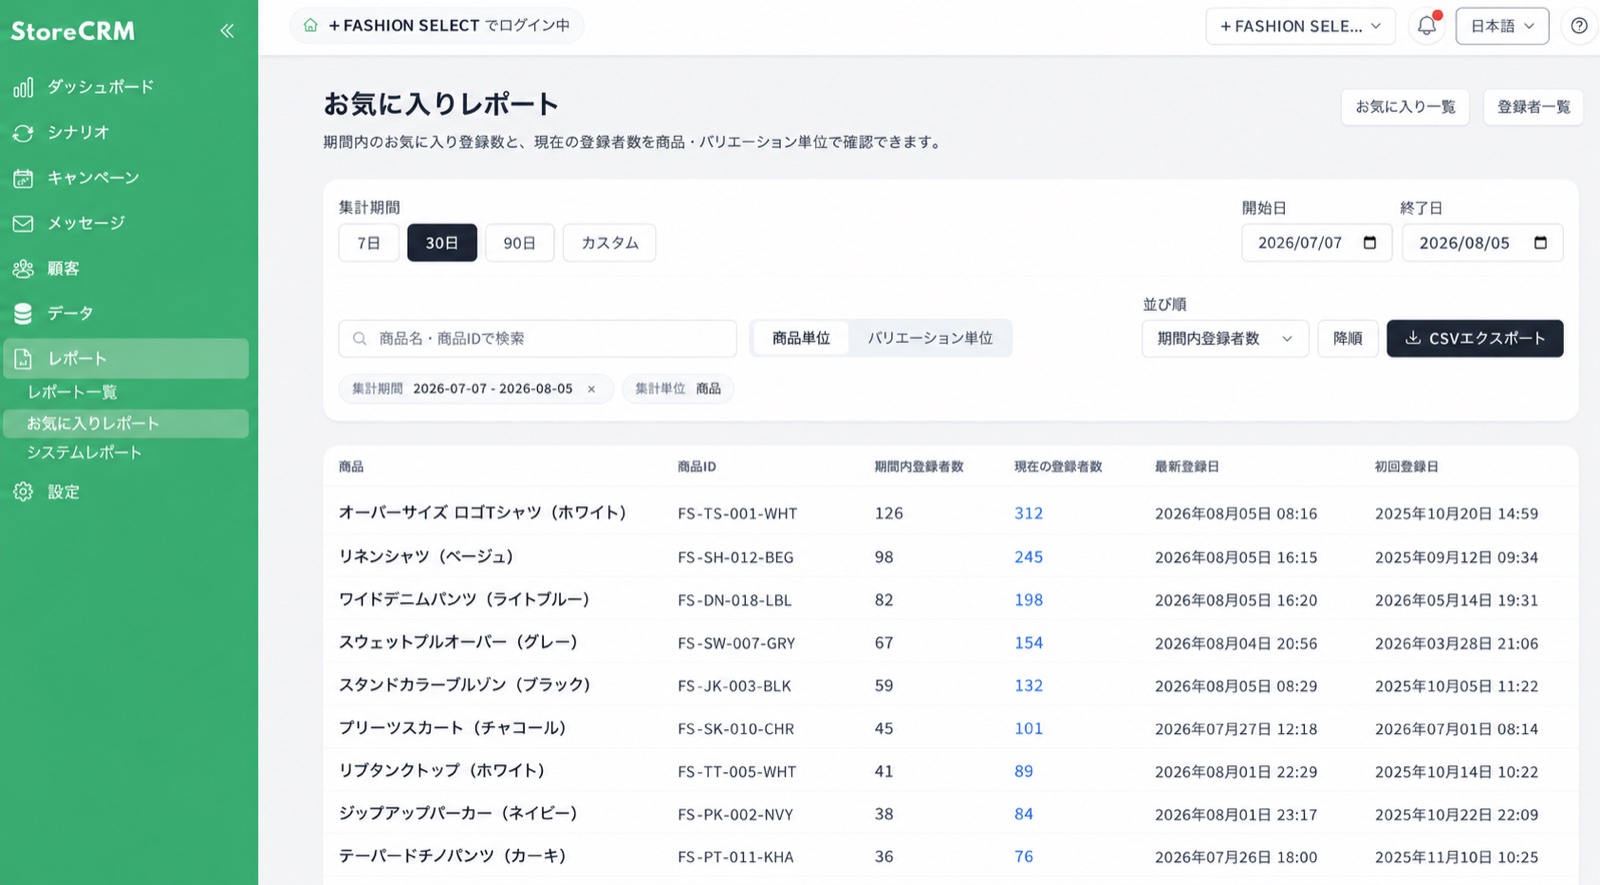Open current registrants link 101
This screenshot has width=1600, height=885.
[1028, 729]
